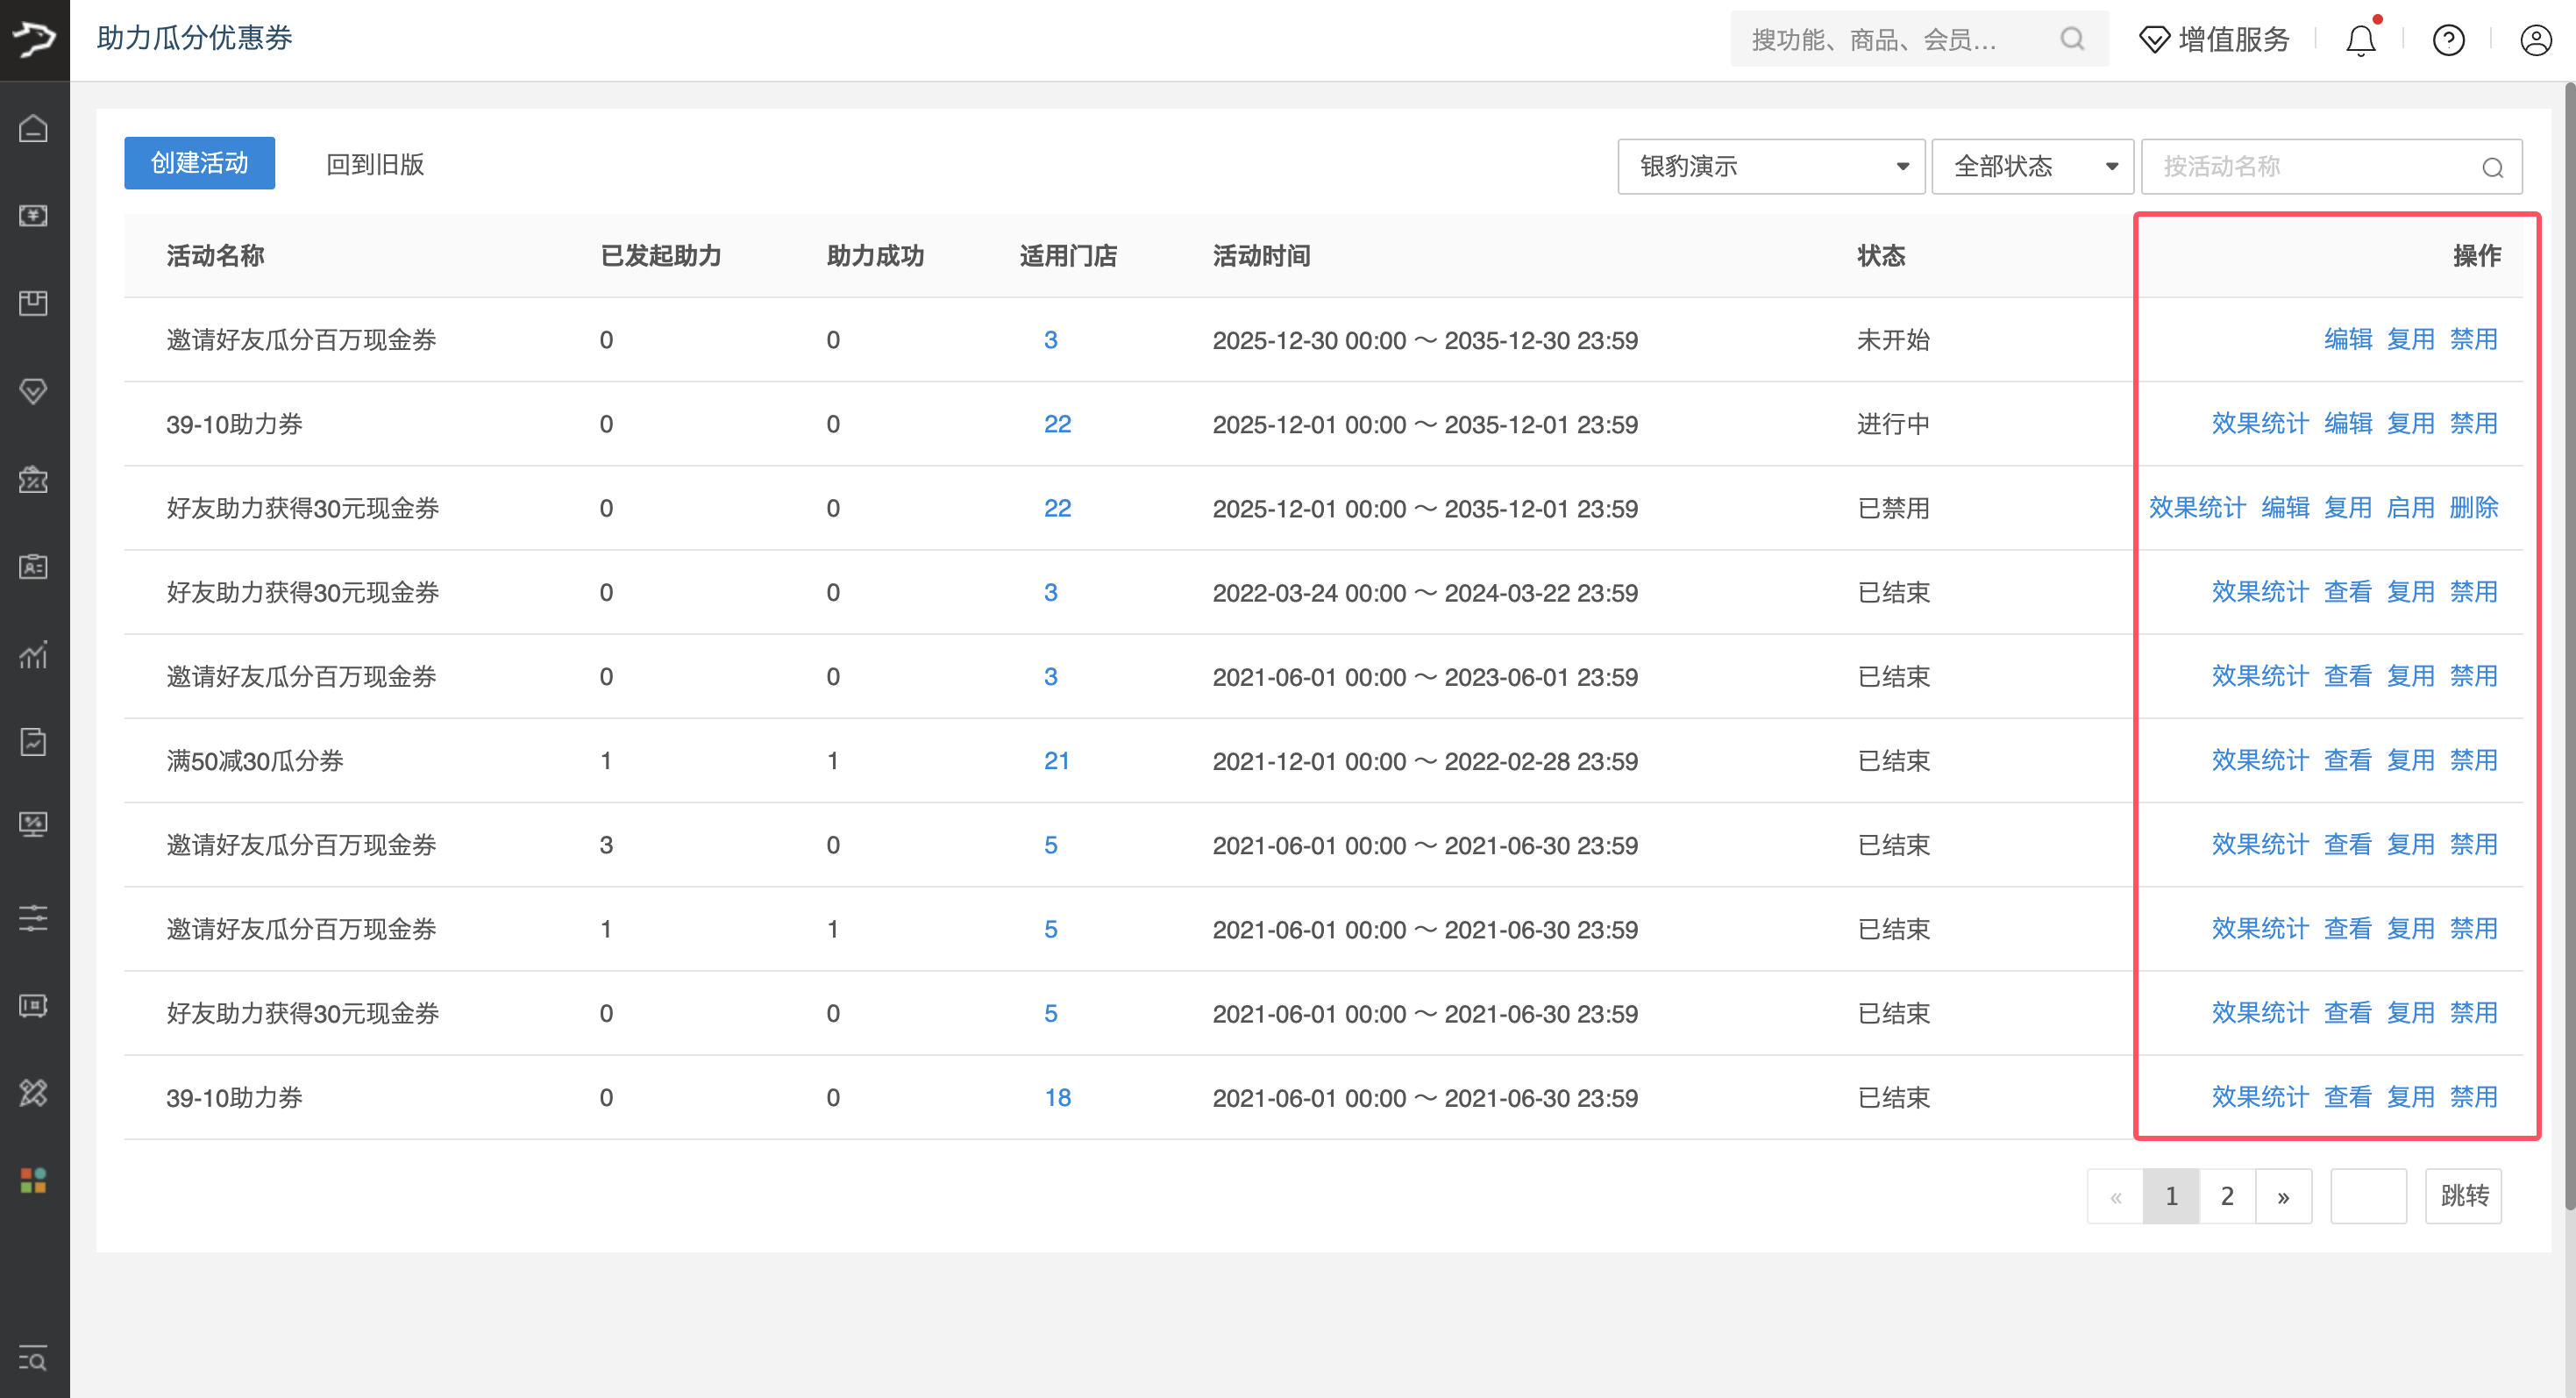Open the notification bell icon

(x=2360, y=40)
